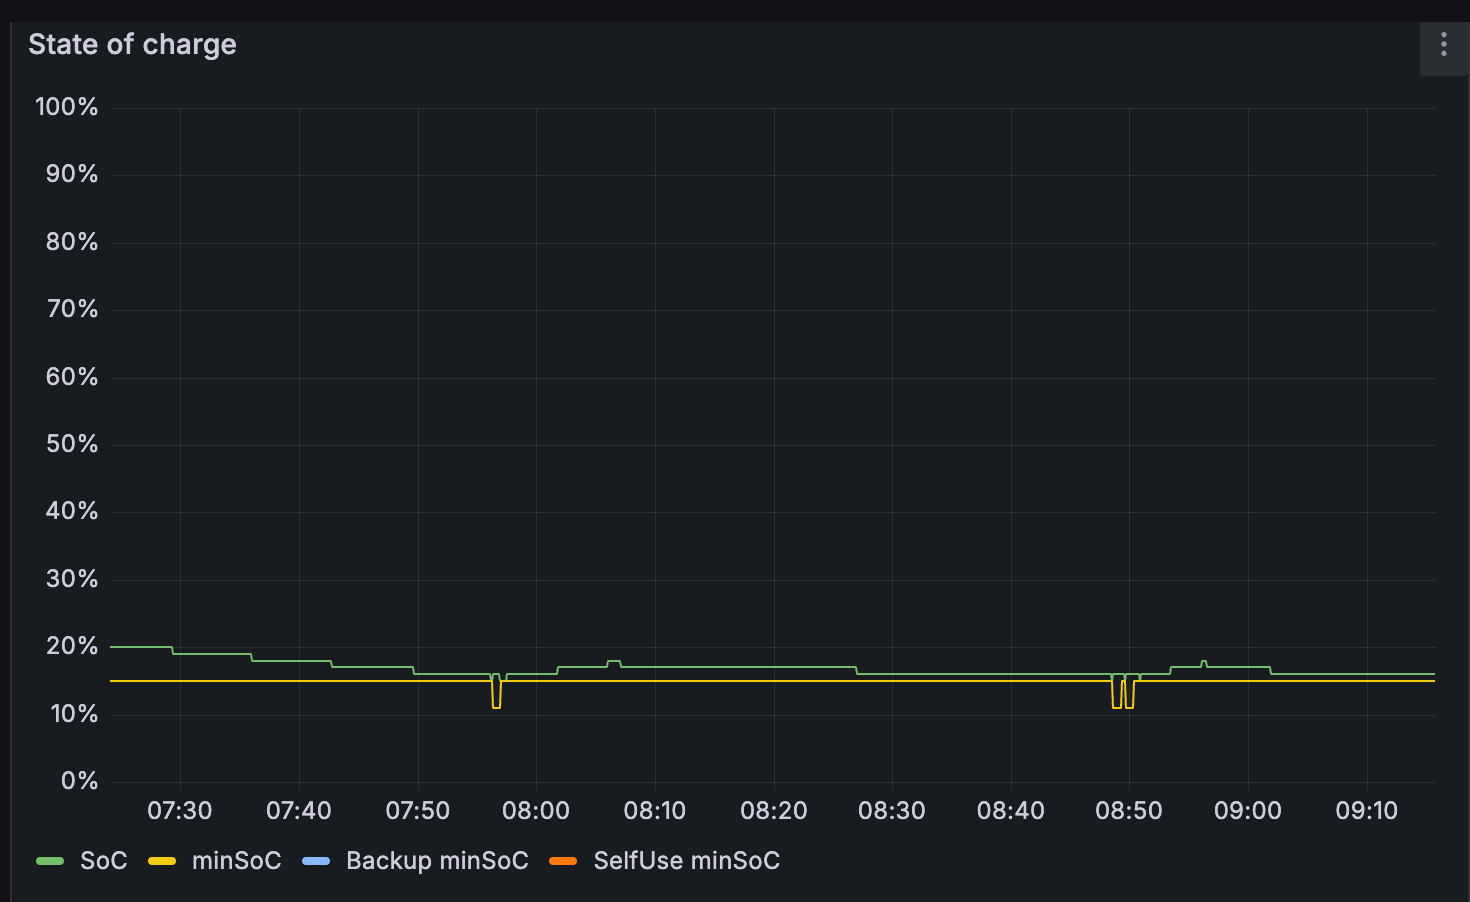Click the 50% y-axis label

click(72, 444)
